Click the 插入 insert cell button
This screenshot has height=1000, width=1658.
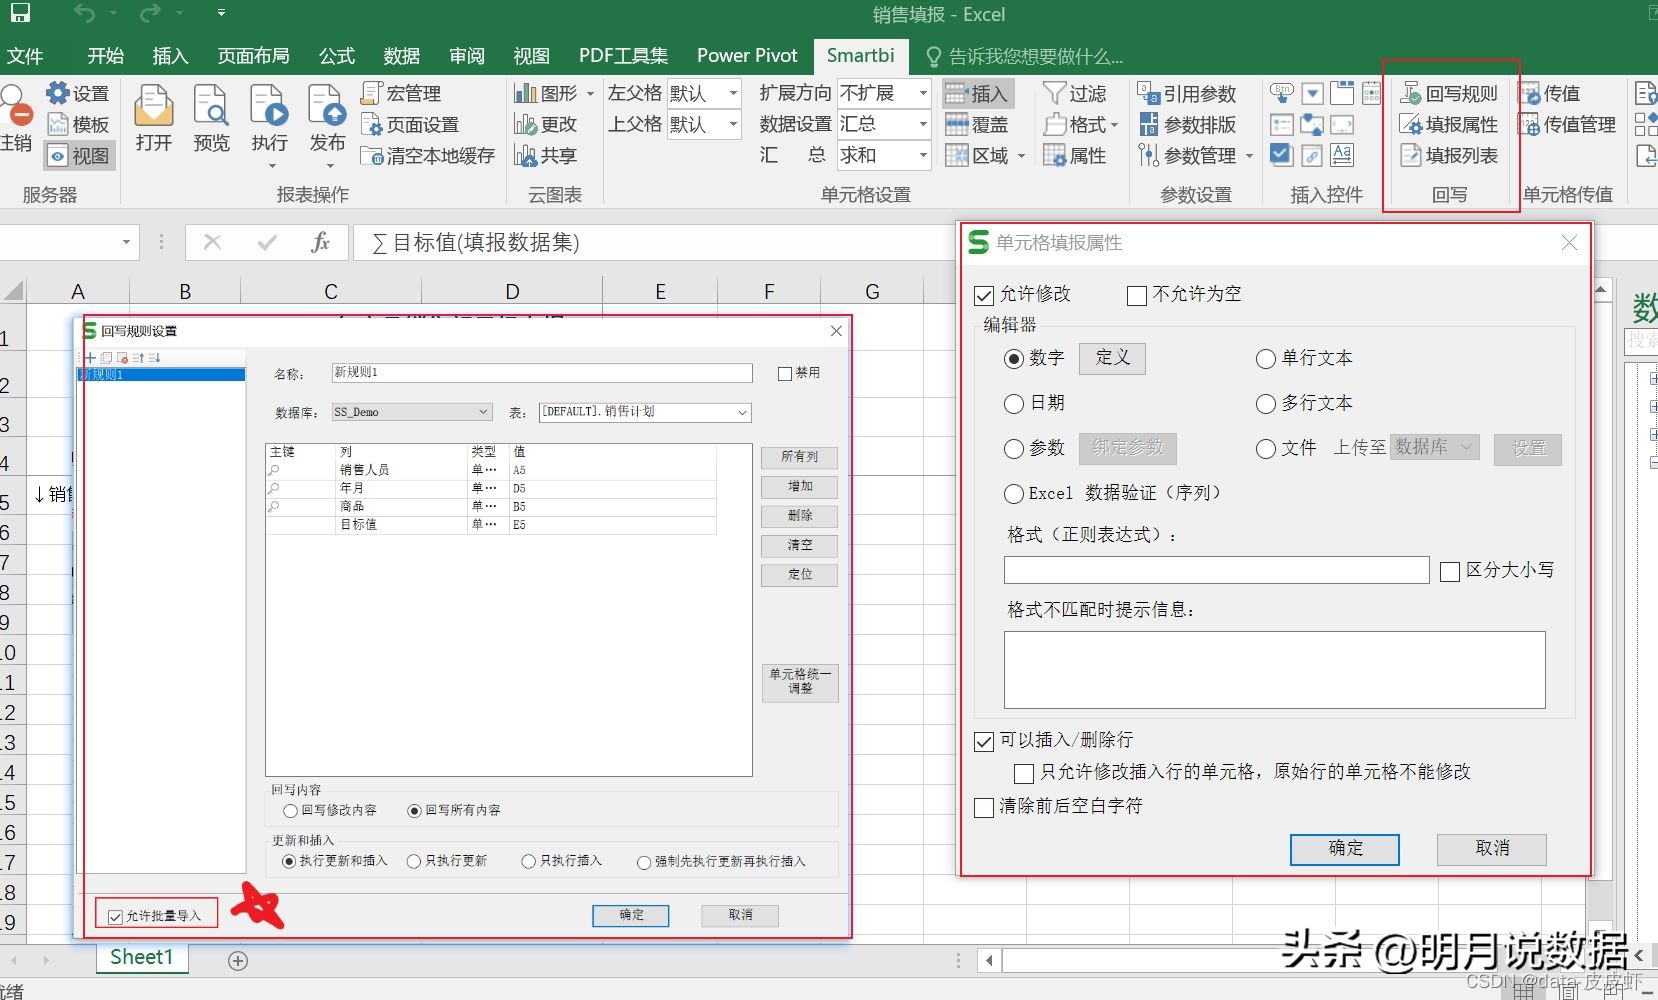click(x=977, y=93)
